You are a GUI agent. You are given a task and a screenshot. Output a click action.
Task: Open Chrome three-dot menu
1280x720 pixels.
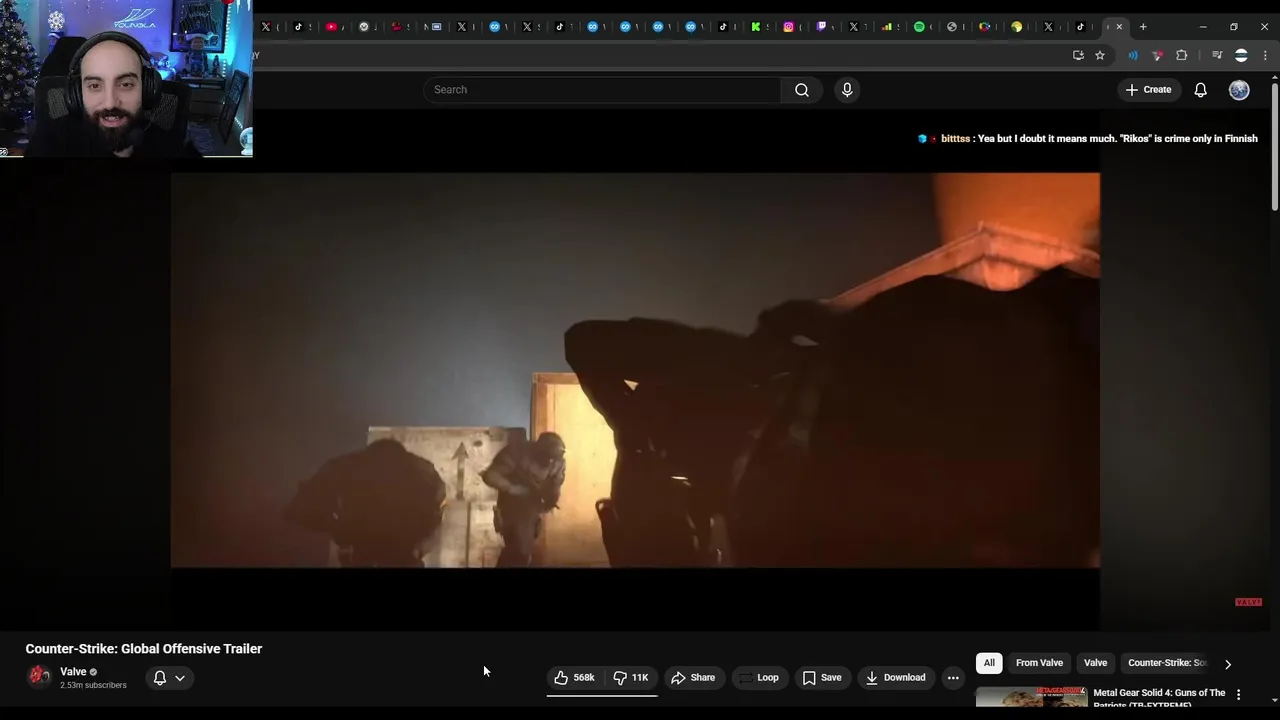click(1265, 56)
